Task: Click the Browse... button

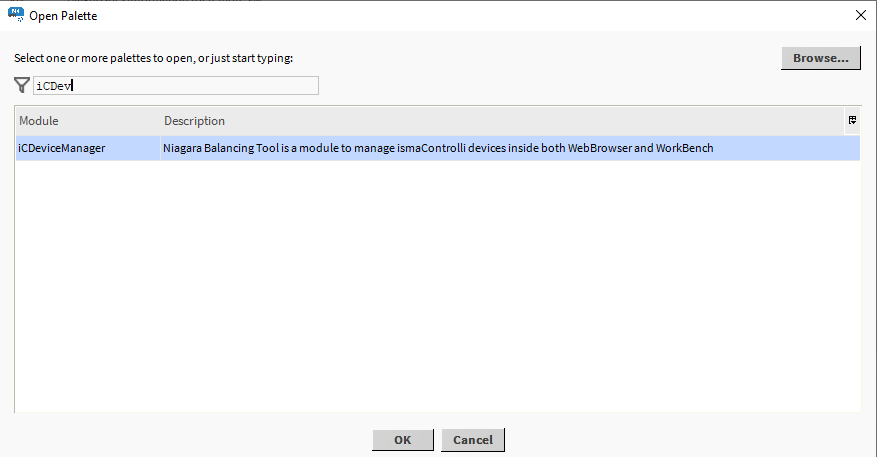Action: coord(820,58)
